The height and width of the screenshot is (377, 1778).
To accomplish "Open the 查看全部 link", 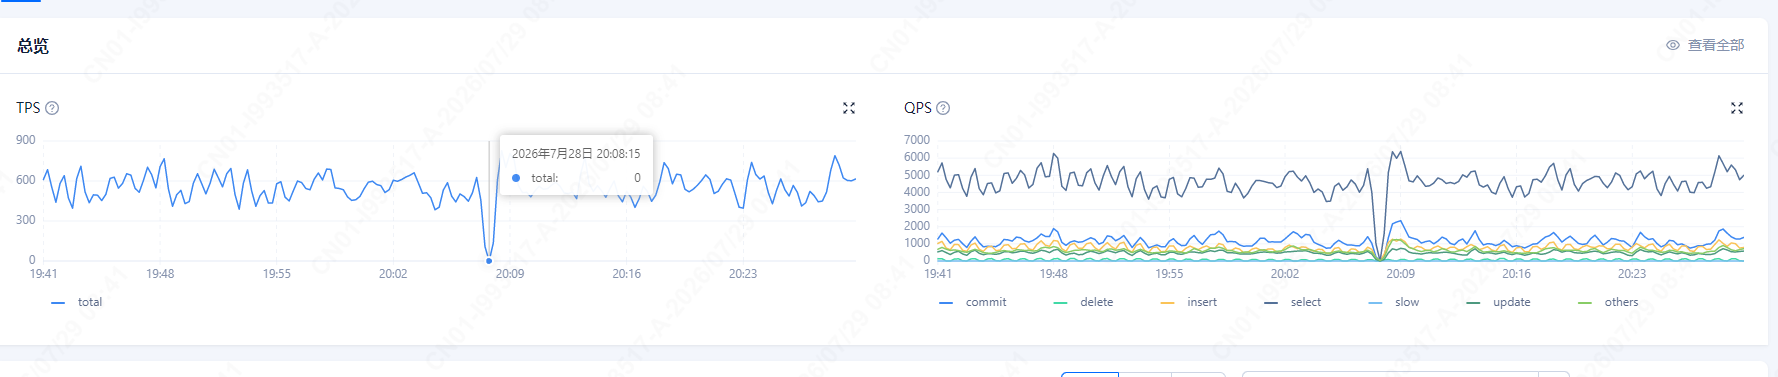I will pos(1716,45).
